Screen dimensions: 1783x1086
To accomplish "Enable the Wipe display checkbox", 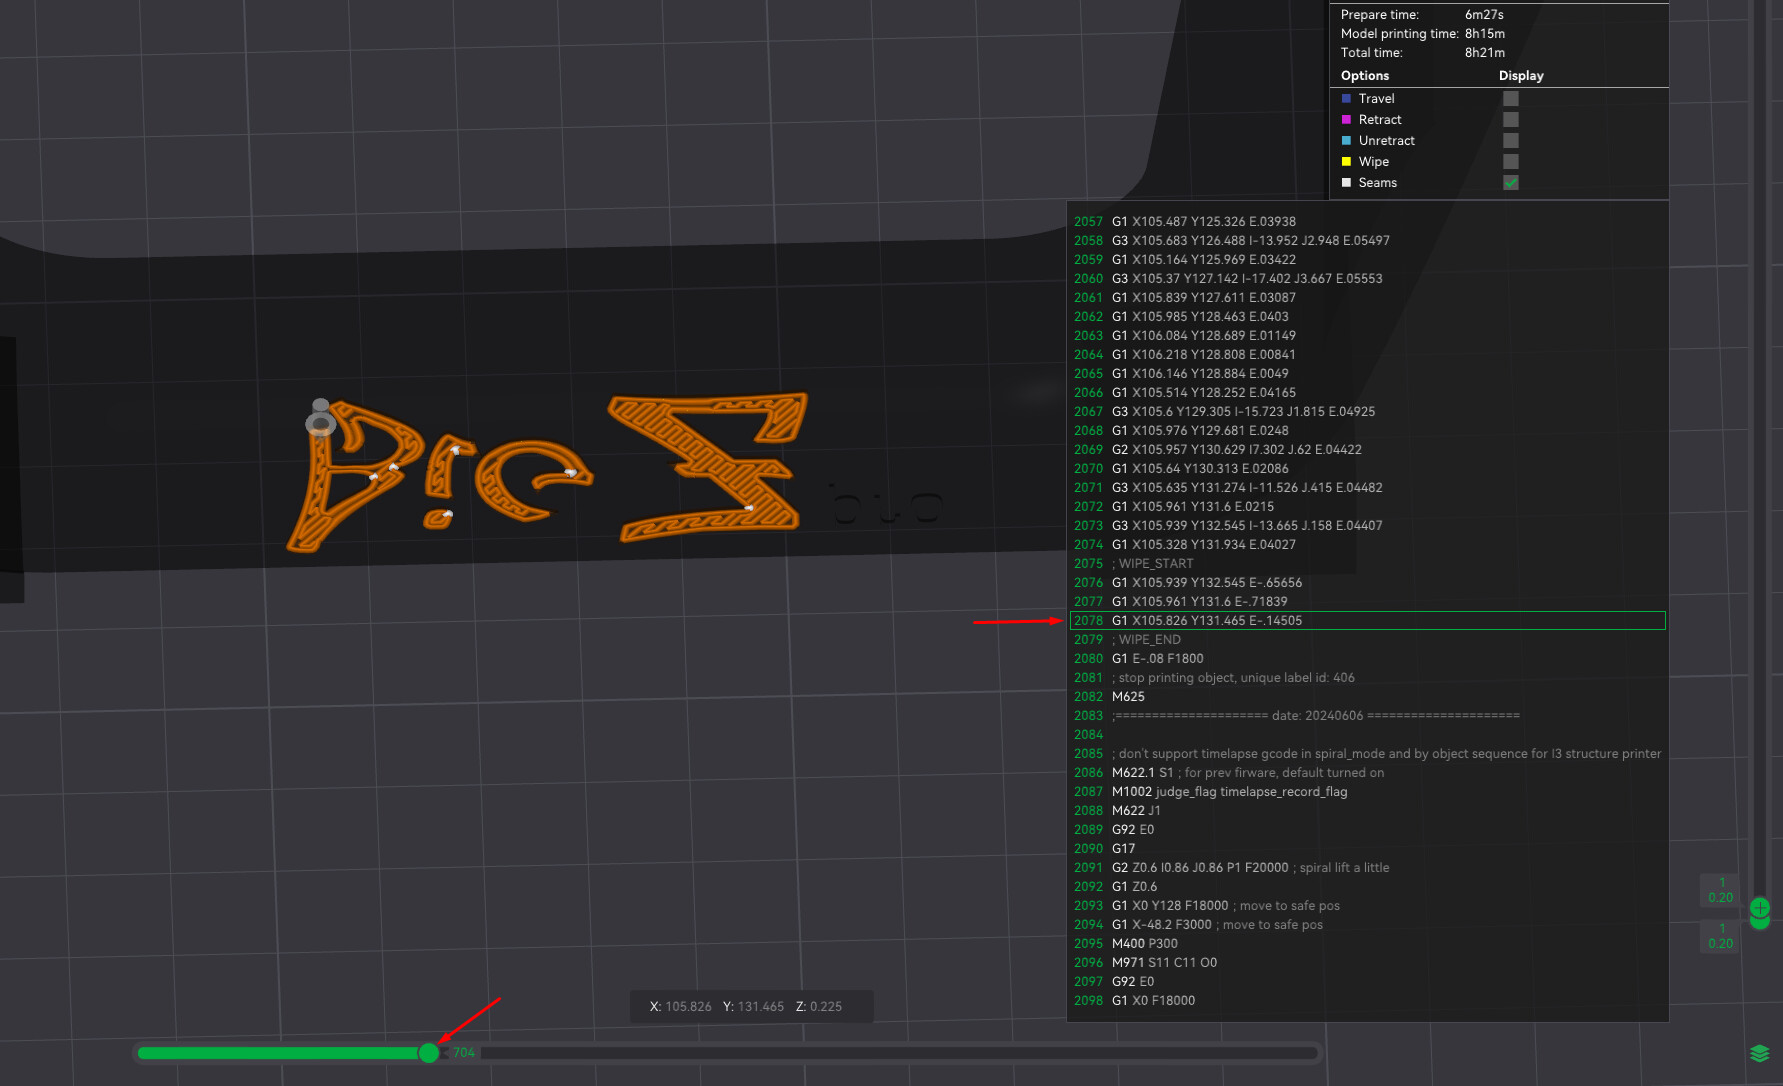I will point(1511,161).
